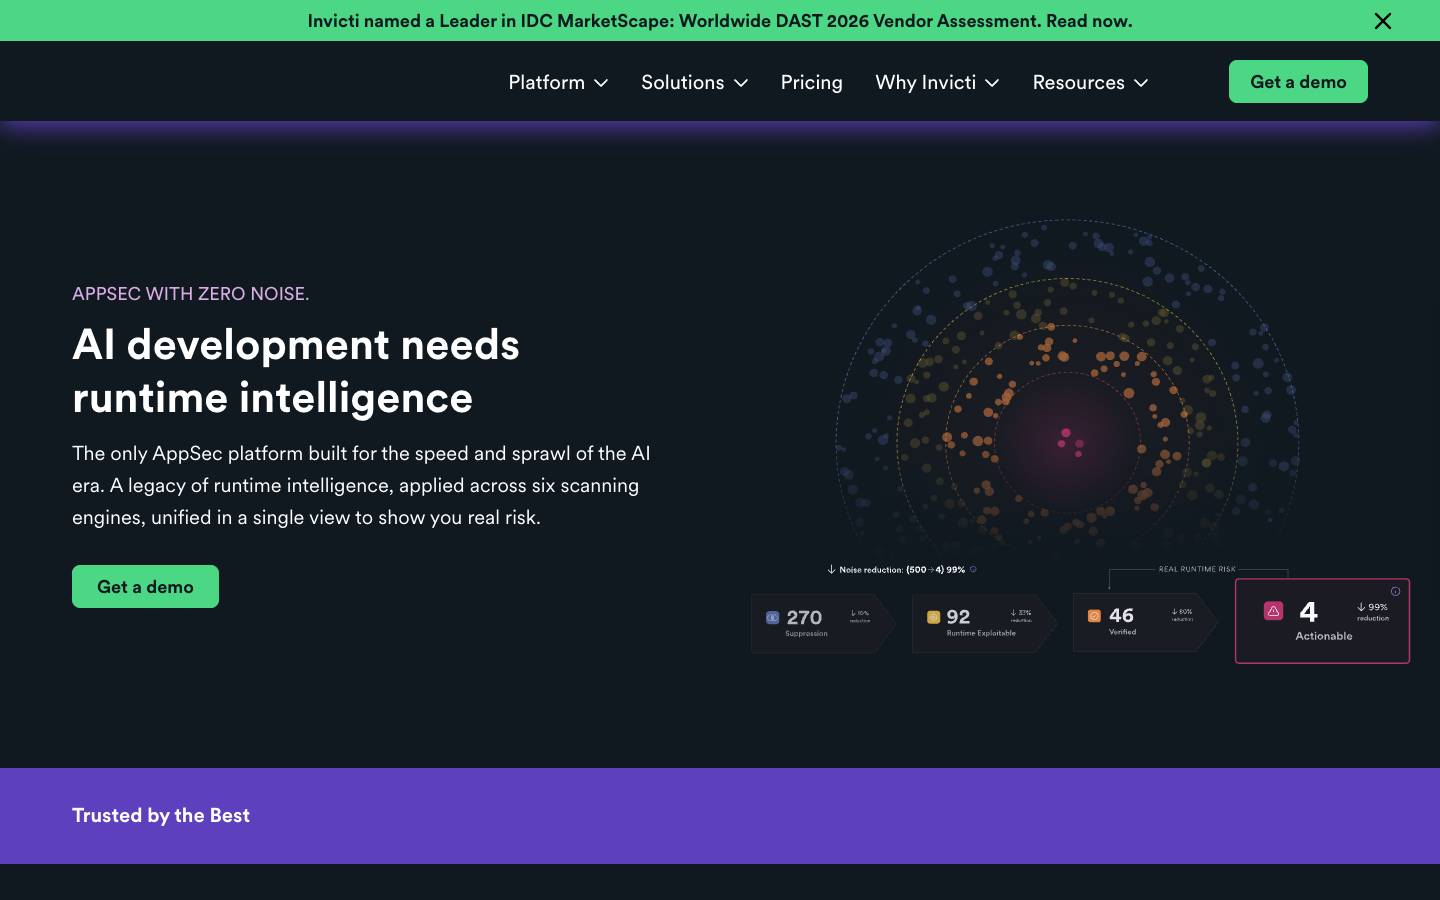The image size is (1440, 900).
Task: Expand the Solutions navigation menu
Action: [694, 82]
